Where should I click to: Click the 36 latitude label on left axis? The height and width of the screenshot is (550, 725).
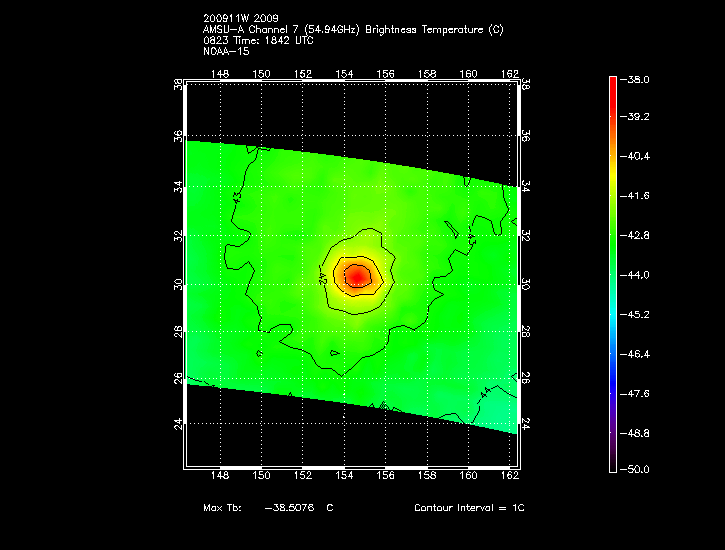pos(178,136)
